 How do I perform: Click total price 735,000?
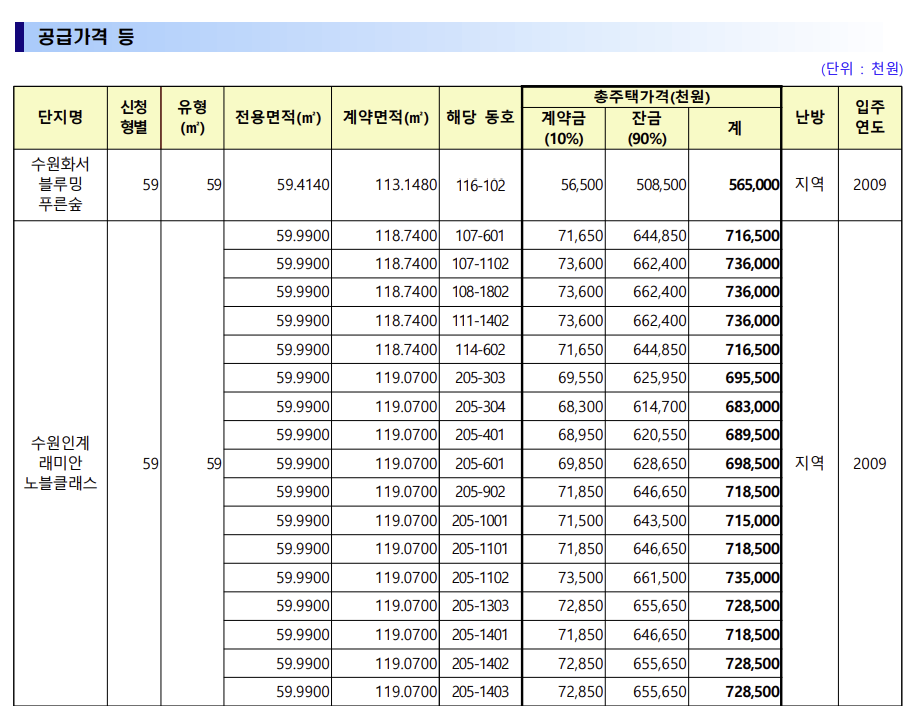[752, 578]
